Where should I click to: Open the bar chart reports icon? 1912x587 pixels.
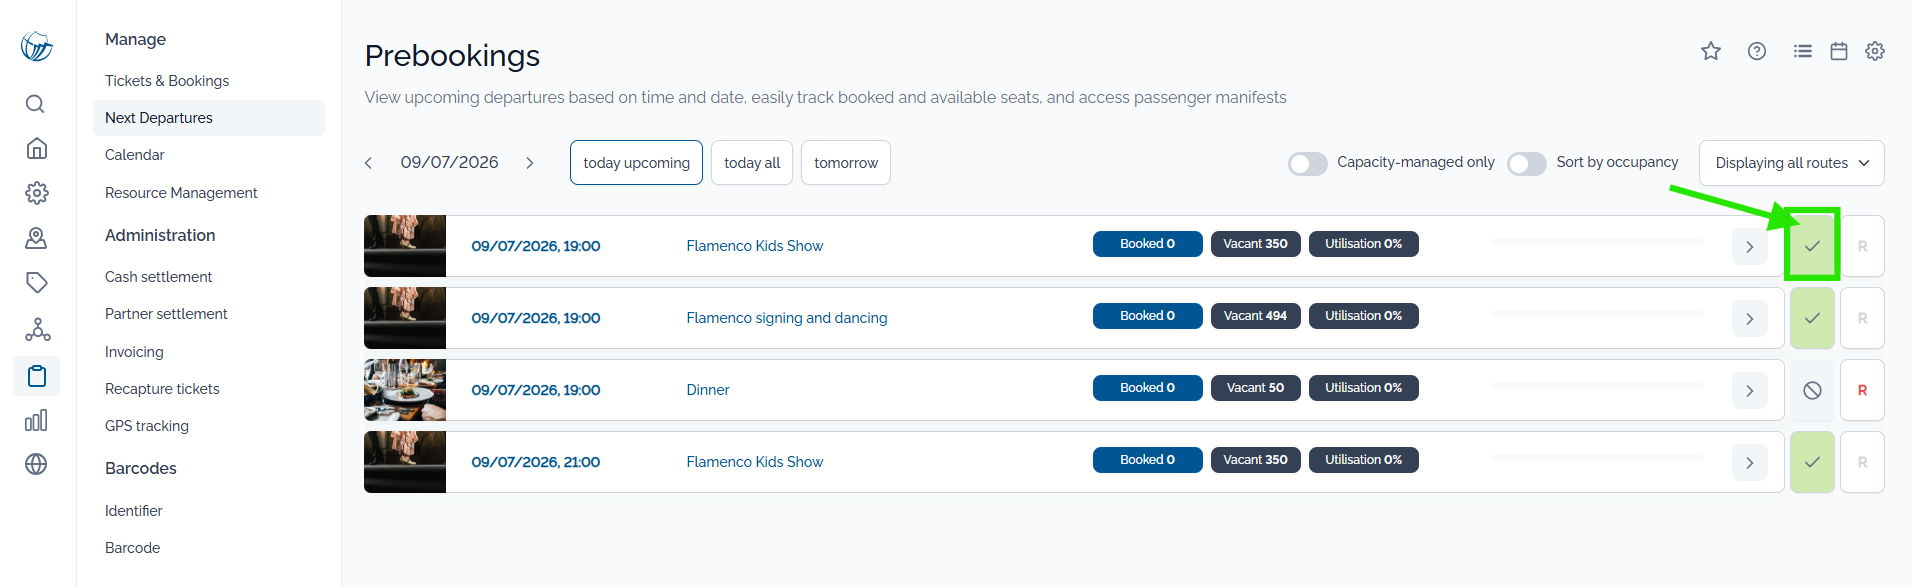point(36,420)
